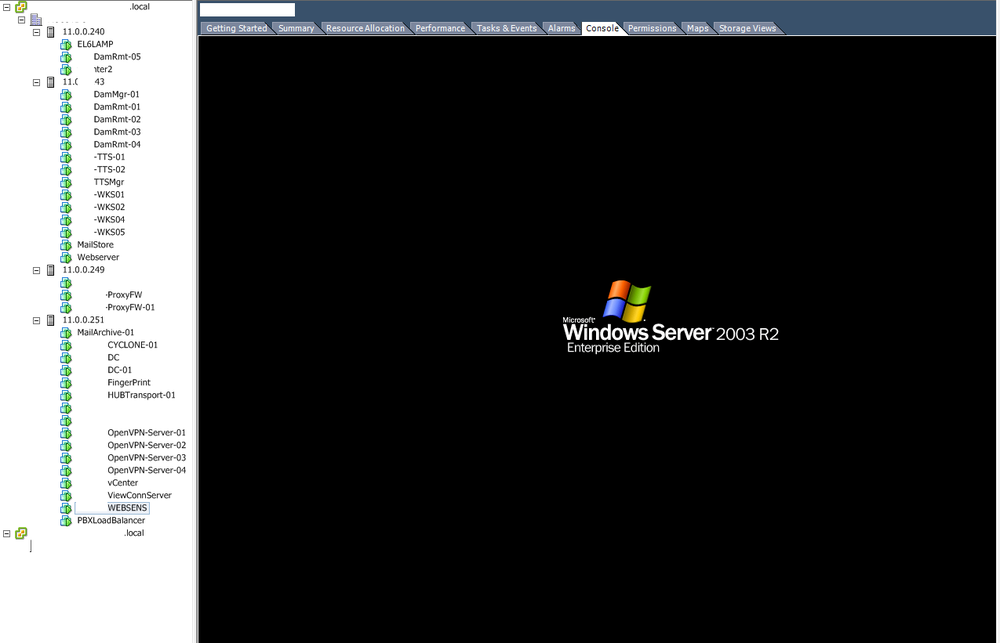Select the OpenVPN-Server-02 virtual machine
Screen dimensions: 1000x643
click(x=146, y=445)
